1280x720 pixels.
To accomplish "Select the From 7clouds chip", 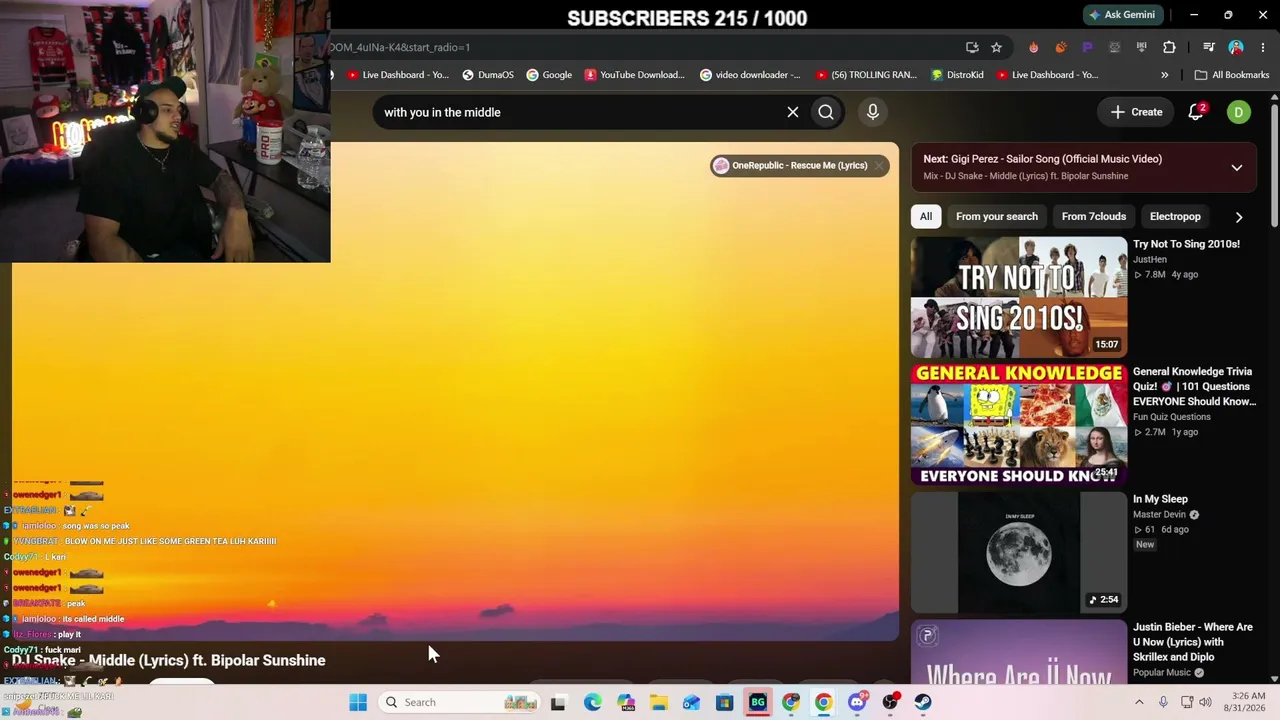I will tap(1094, 216).
